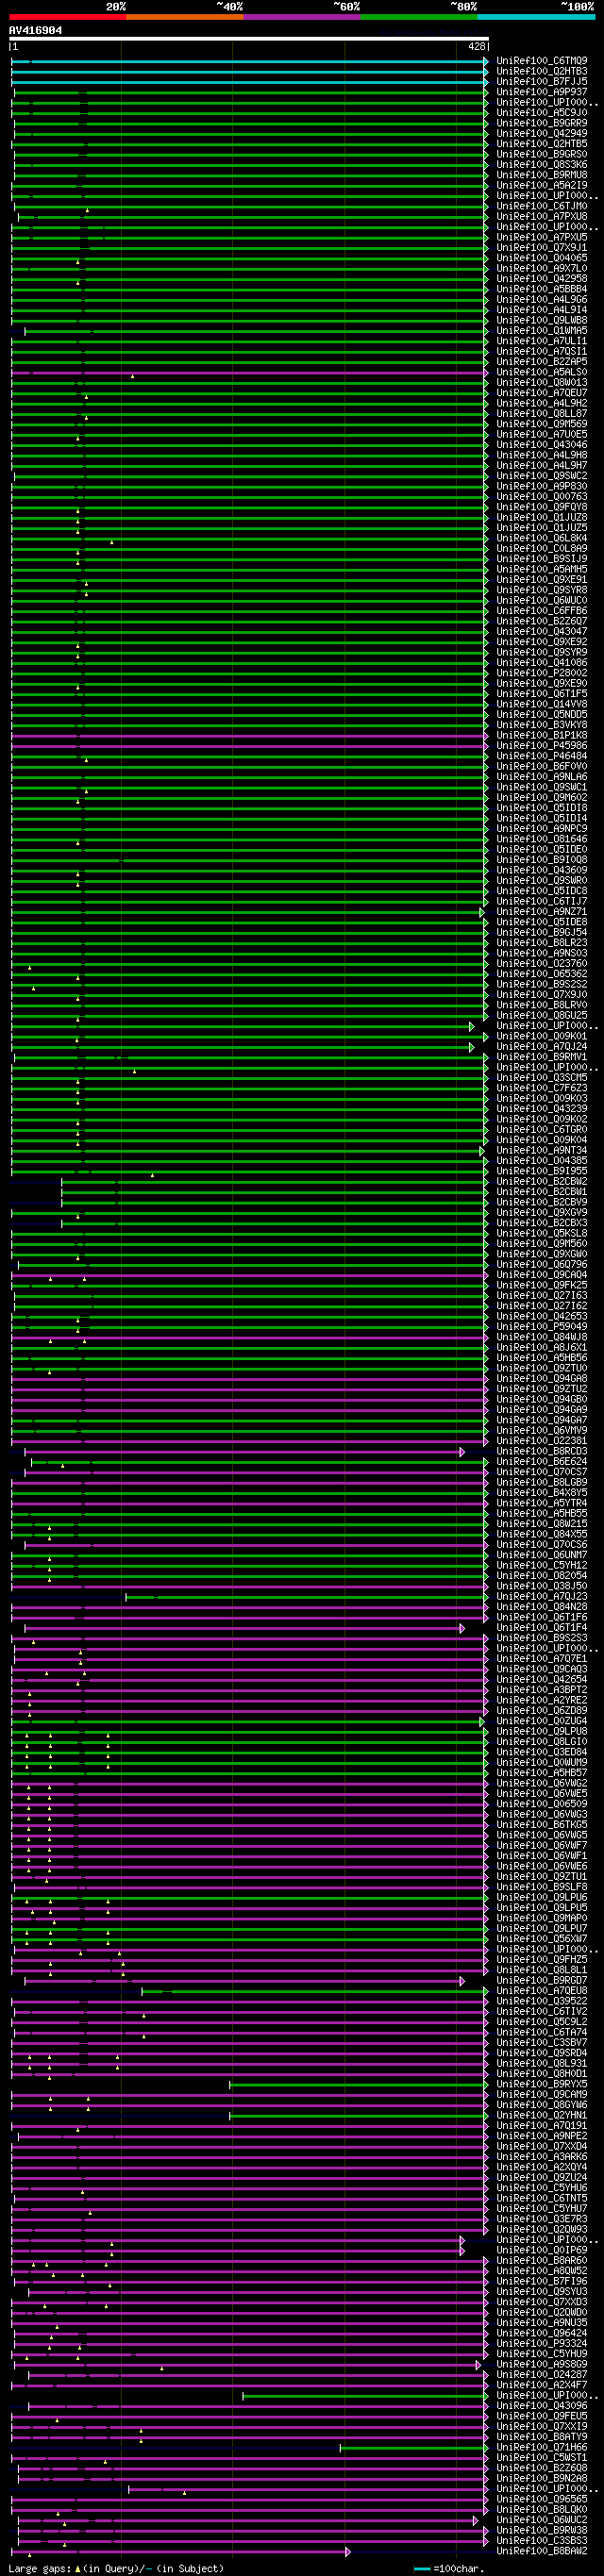Click the UniRef100_Q94GB0 label
The height and width of the screenshot is (2576, 604).
[541, 1399]
